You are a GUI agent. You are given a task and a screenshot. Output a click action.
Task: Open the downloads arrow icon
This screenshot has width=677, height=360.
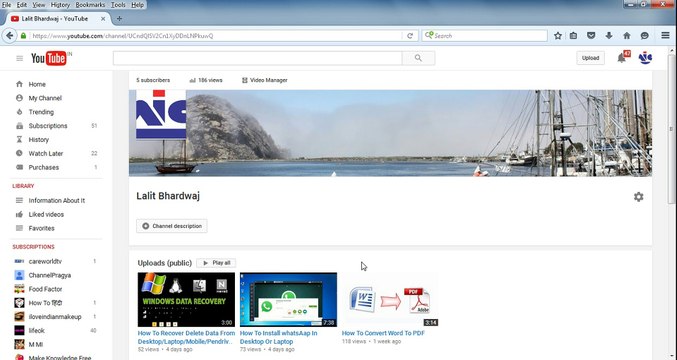point(609,36)
